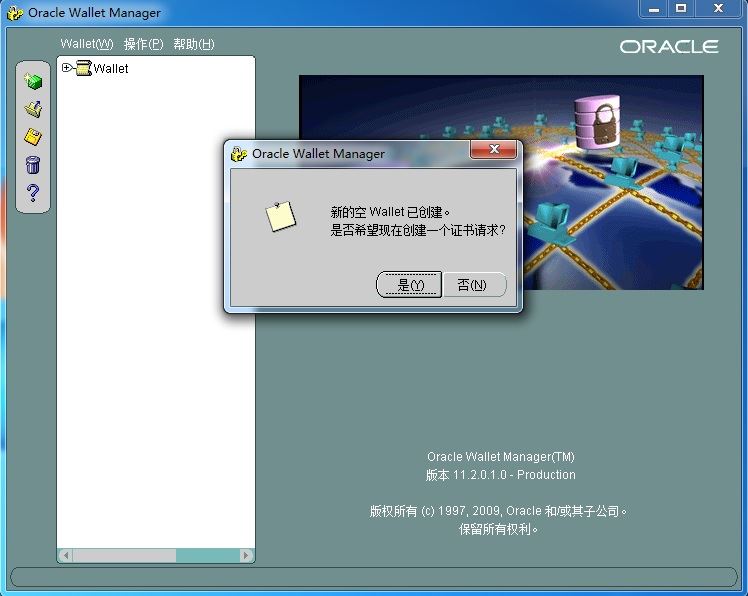Screen dimensions: 748x596
Task: Click the Oracle Wallet Manager(TM) label
Action: tap(500, 457)
